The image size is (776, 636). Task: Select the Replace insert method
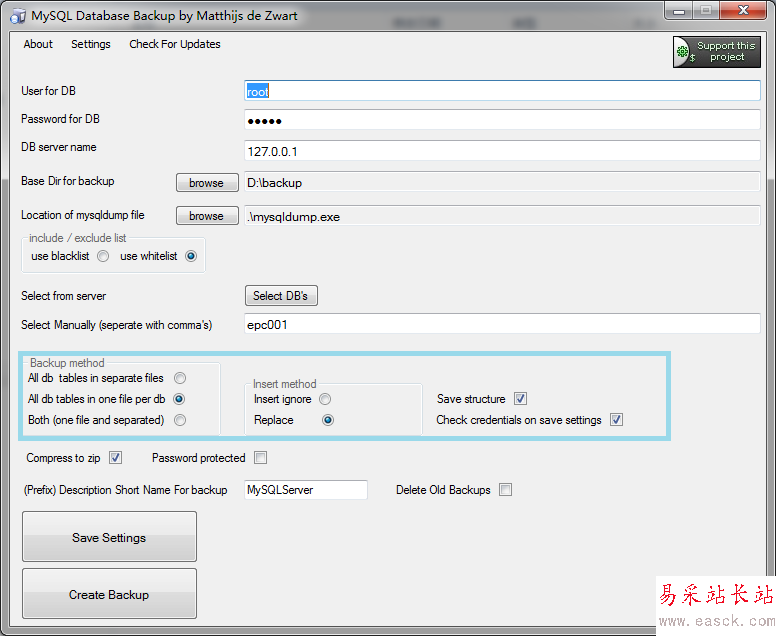point(328,420)
